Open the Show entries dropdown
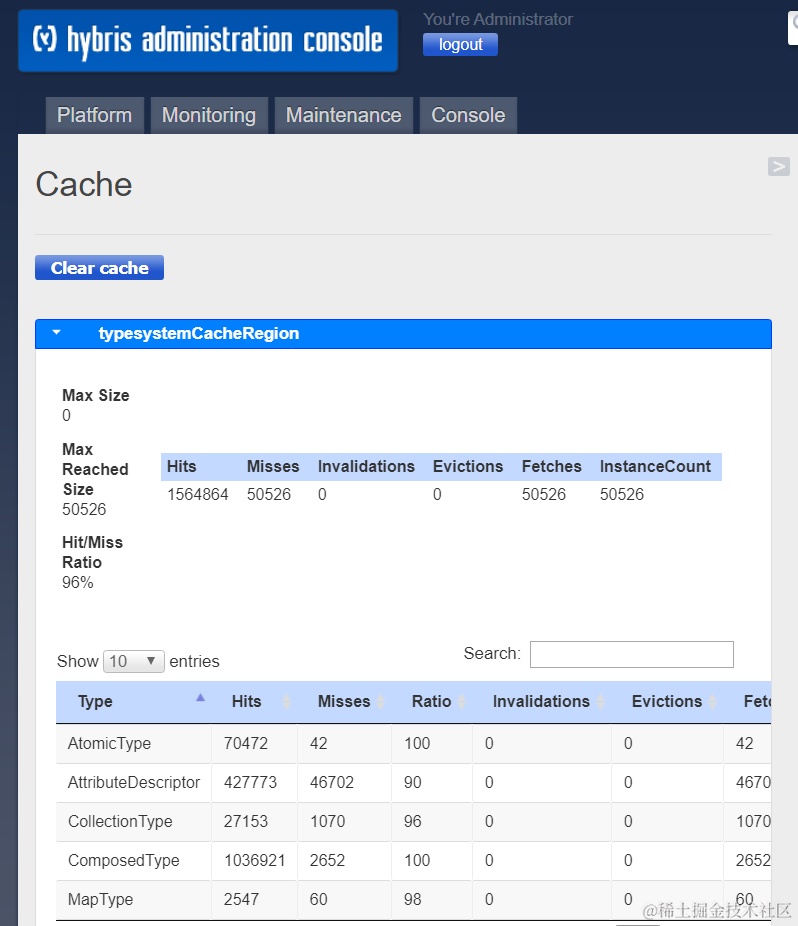Viewport: 798px width, 926px height. click(x=133, y=661)
